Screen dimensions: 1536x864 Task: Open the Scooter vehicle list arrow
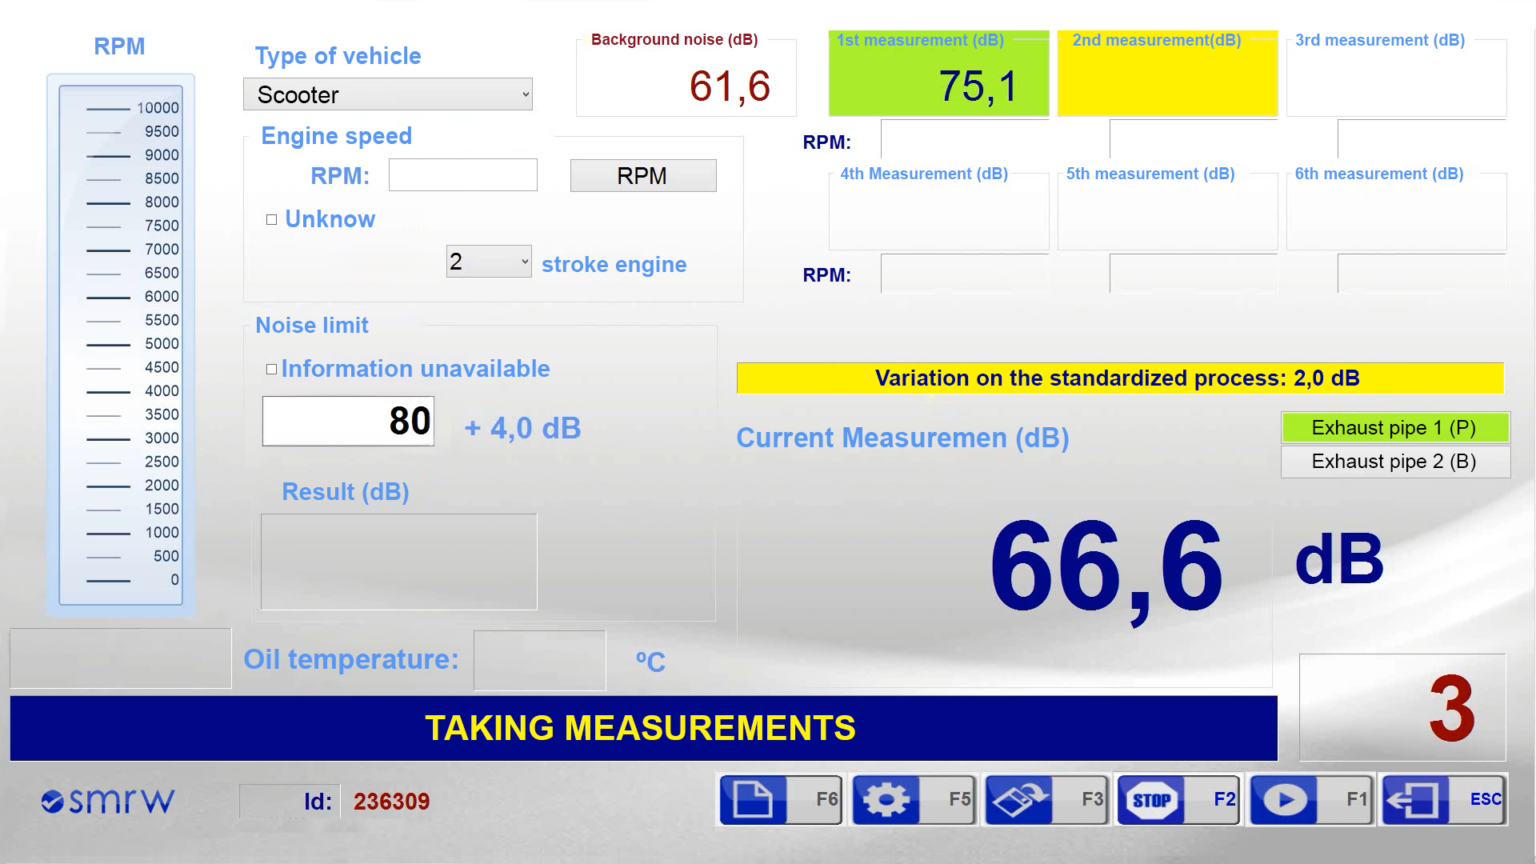(x=525, y=94)
